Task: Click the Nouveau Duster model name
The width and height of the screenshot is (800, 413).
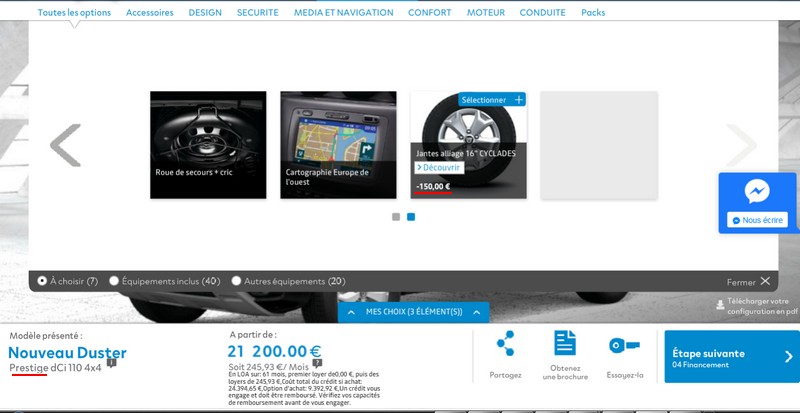Action: pos(67,352)
